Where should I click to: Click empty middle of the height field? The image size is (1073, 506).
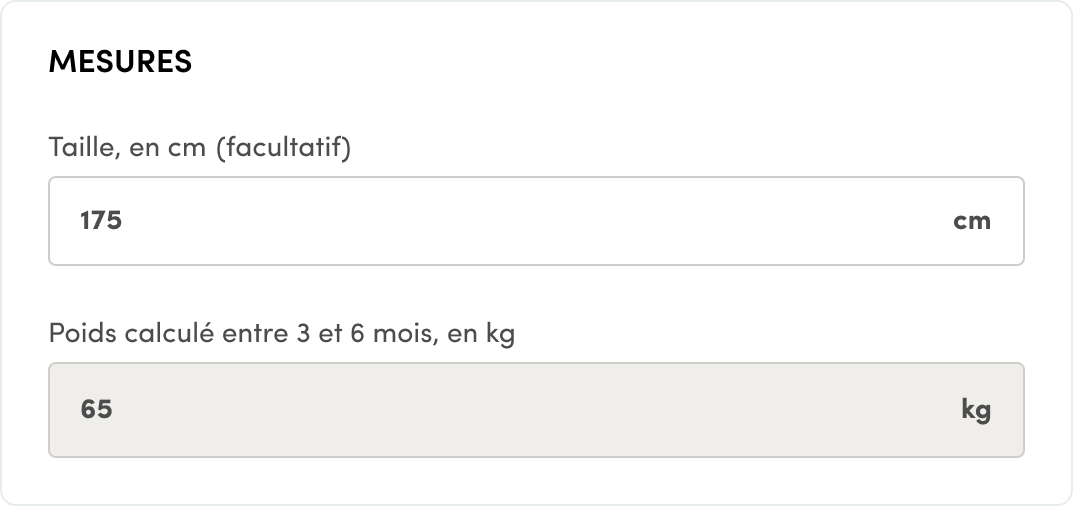536,221
